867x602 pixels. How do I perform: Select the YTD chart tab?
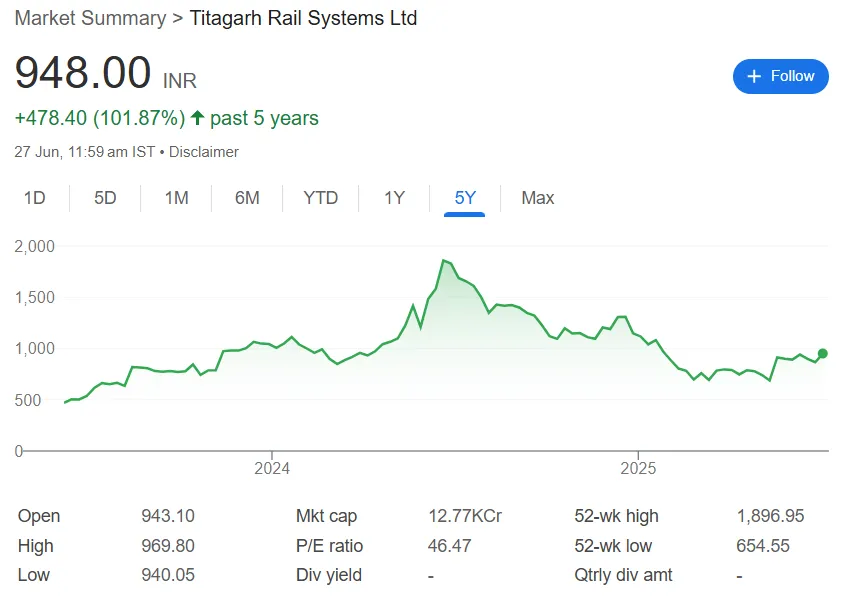[x=321, y=198]
